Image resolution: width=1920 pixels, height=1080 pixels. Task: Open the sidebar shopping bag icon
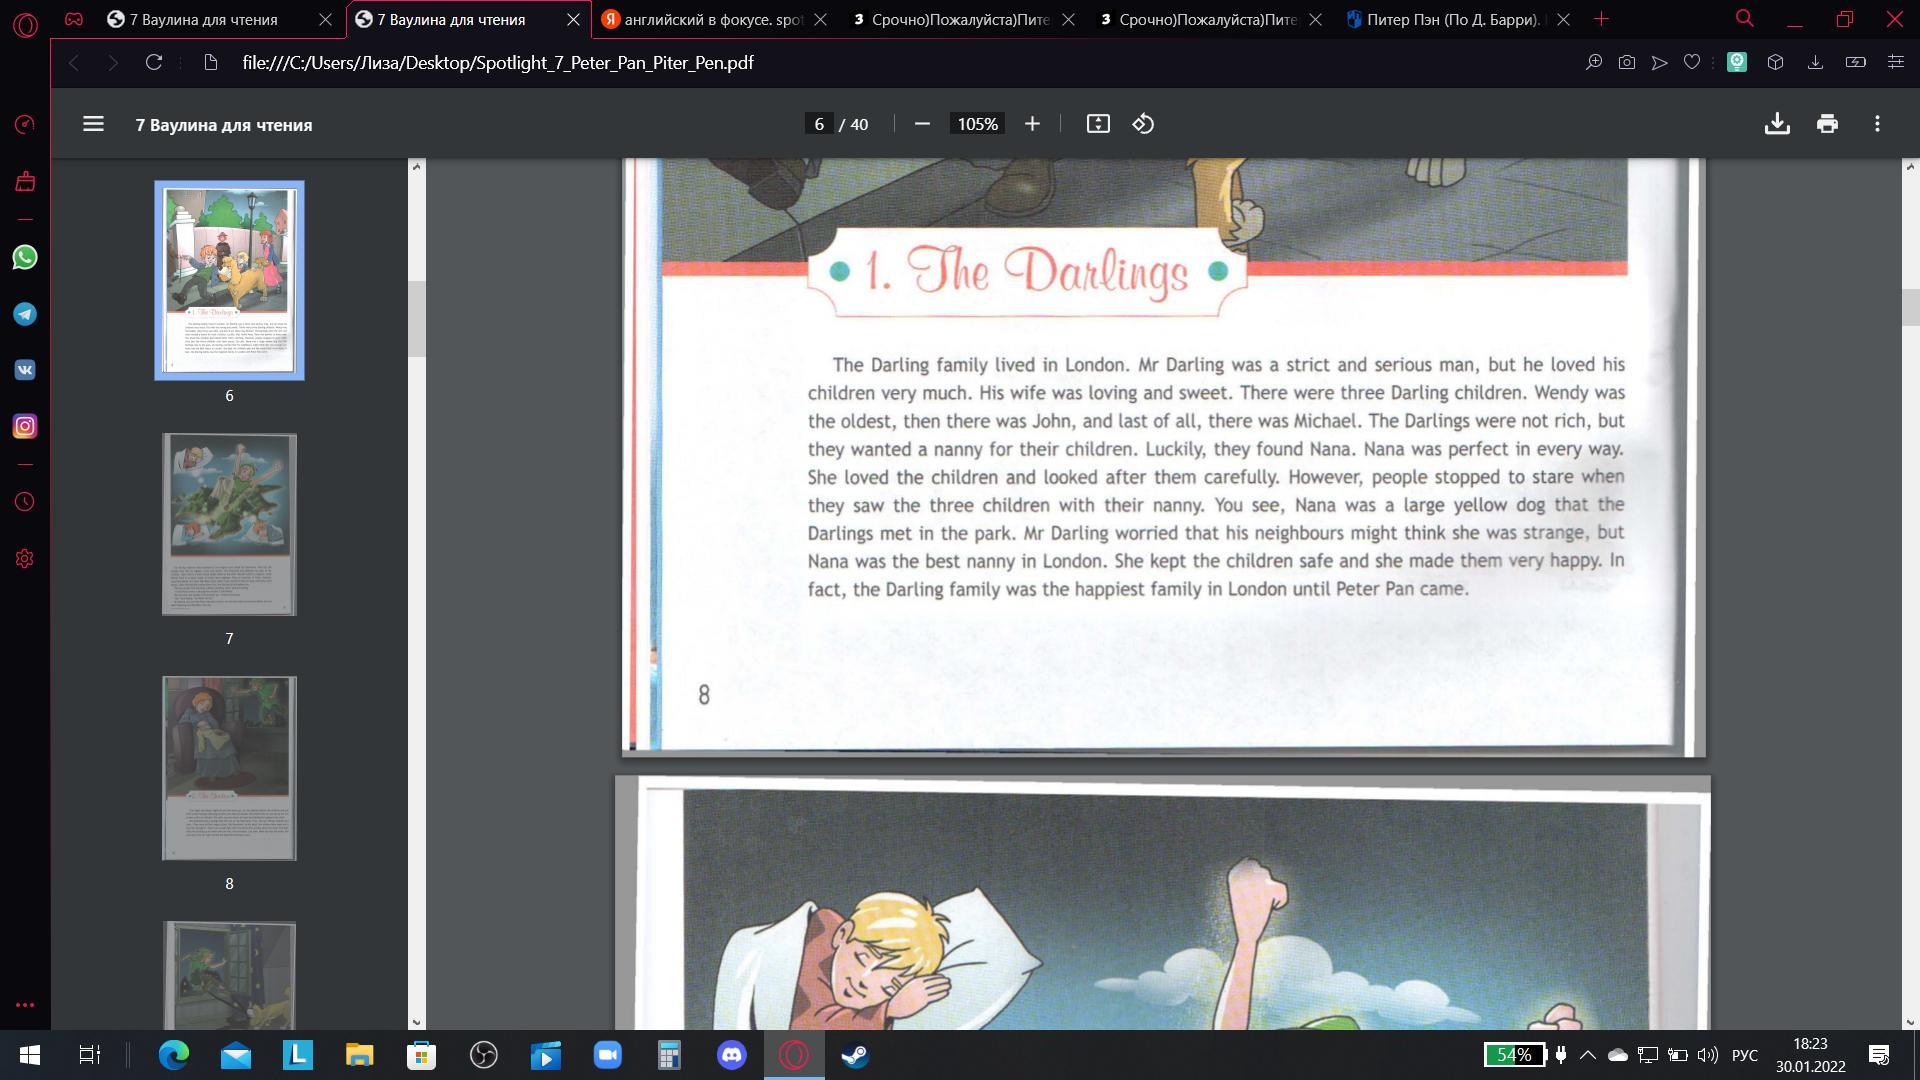click(x=25, y=181)
